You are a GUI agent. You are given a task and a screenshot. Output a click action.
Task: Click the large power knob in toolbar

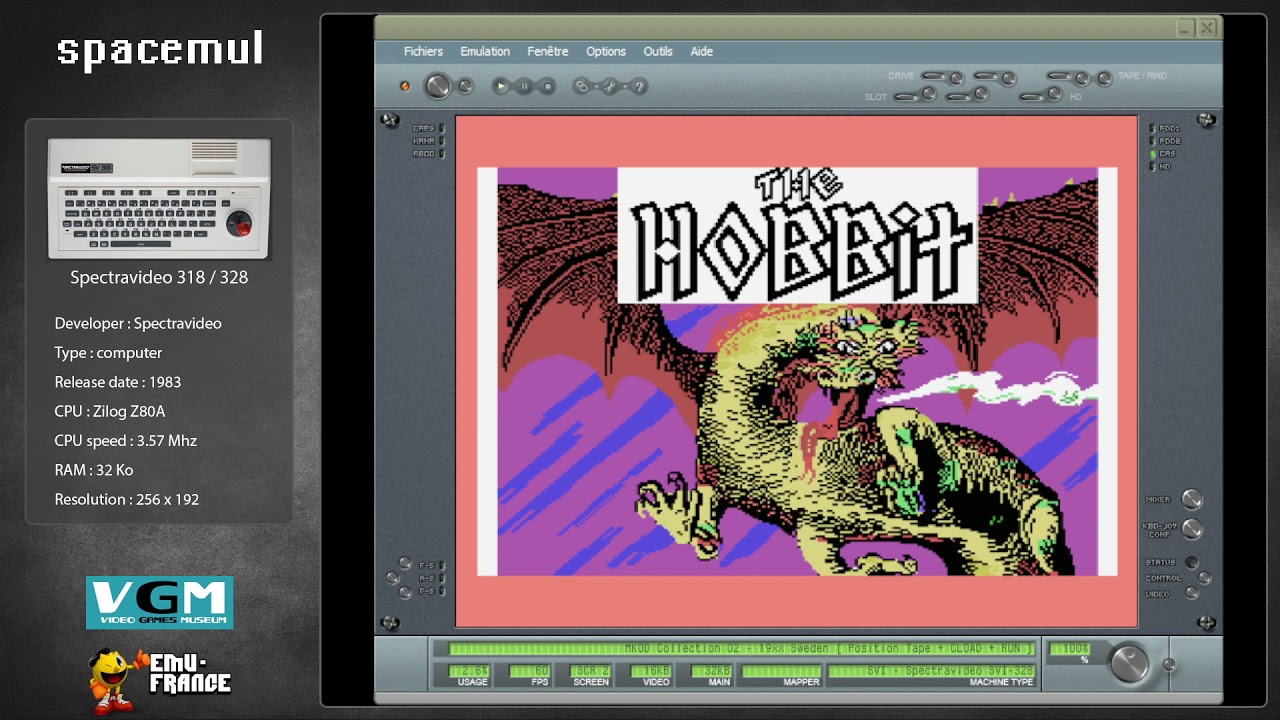[437, 86]
